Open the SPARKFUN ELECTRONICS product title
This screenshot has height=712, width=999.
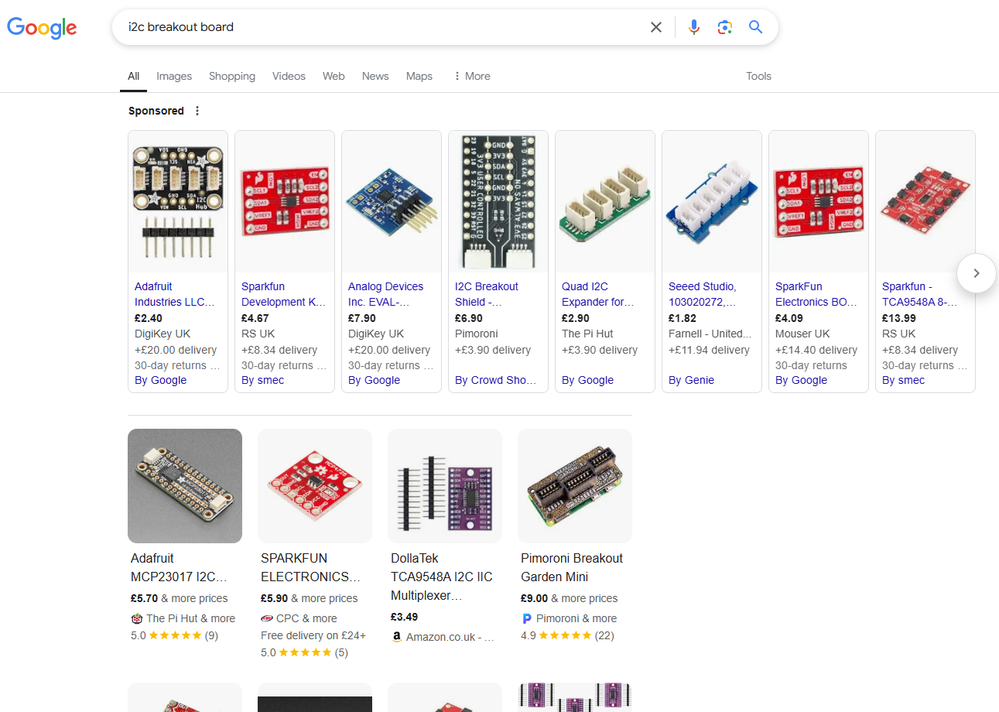[310, 567]
